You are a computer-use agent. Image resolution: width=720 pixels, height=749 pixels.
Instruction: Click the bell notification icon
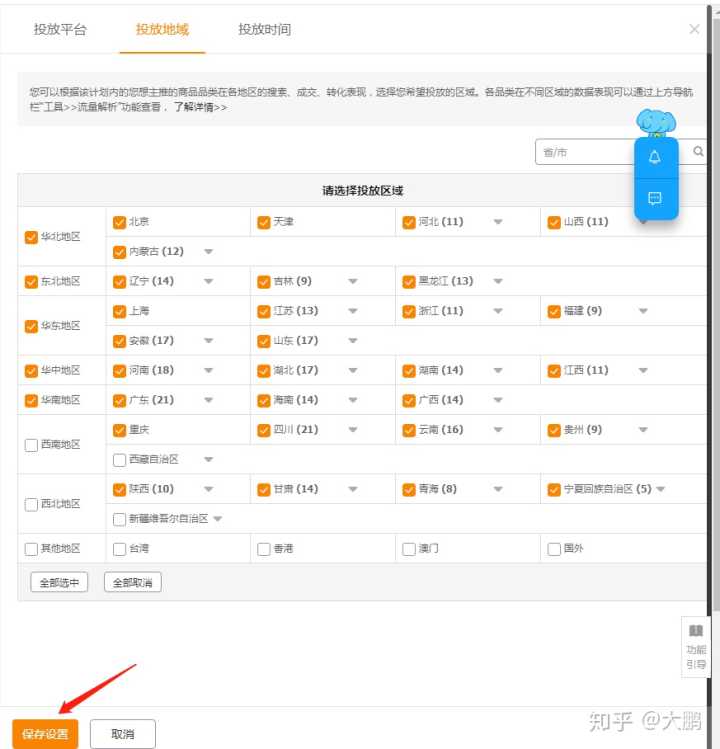point(655,157)
